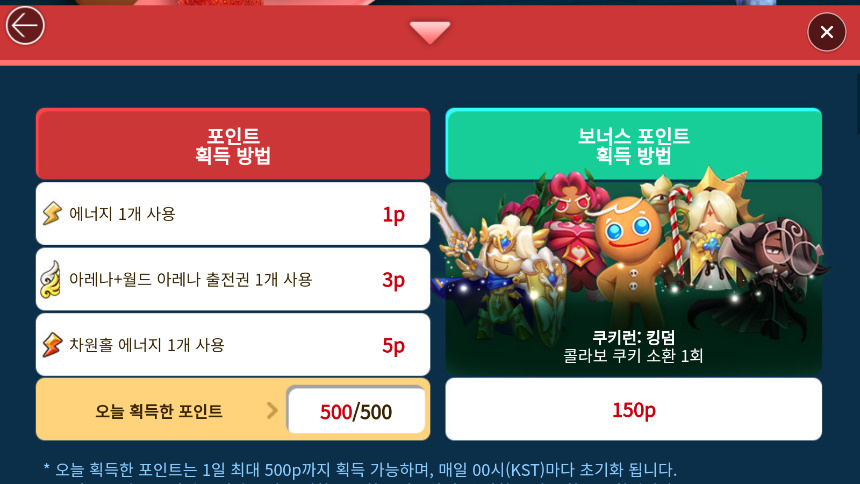This screenshot has height=484, width=860.
Task: Click the 오늘 획득한 포인트 label
Action: point(159,411)
